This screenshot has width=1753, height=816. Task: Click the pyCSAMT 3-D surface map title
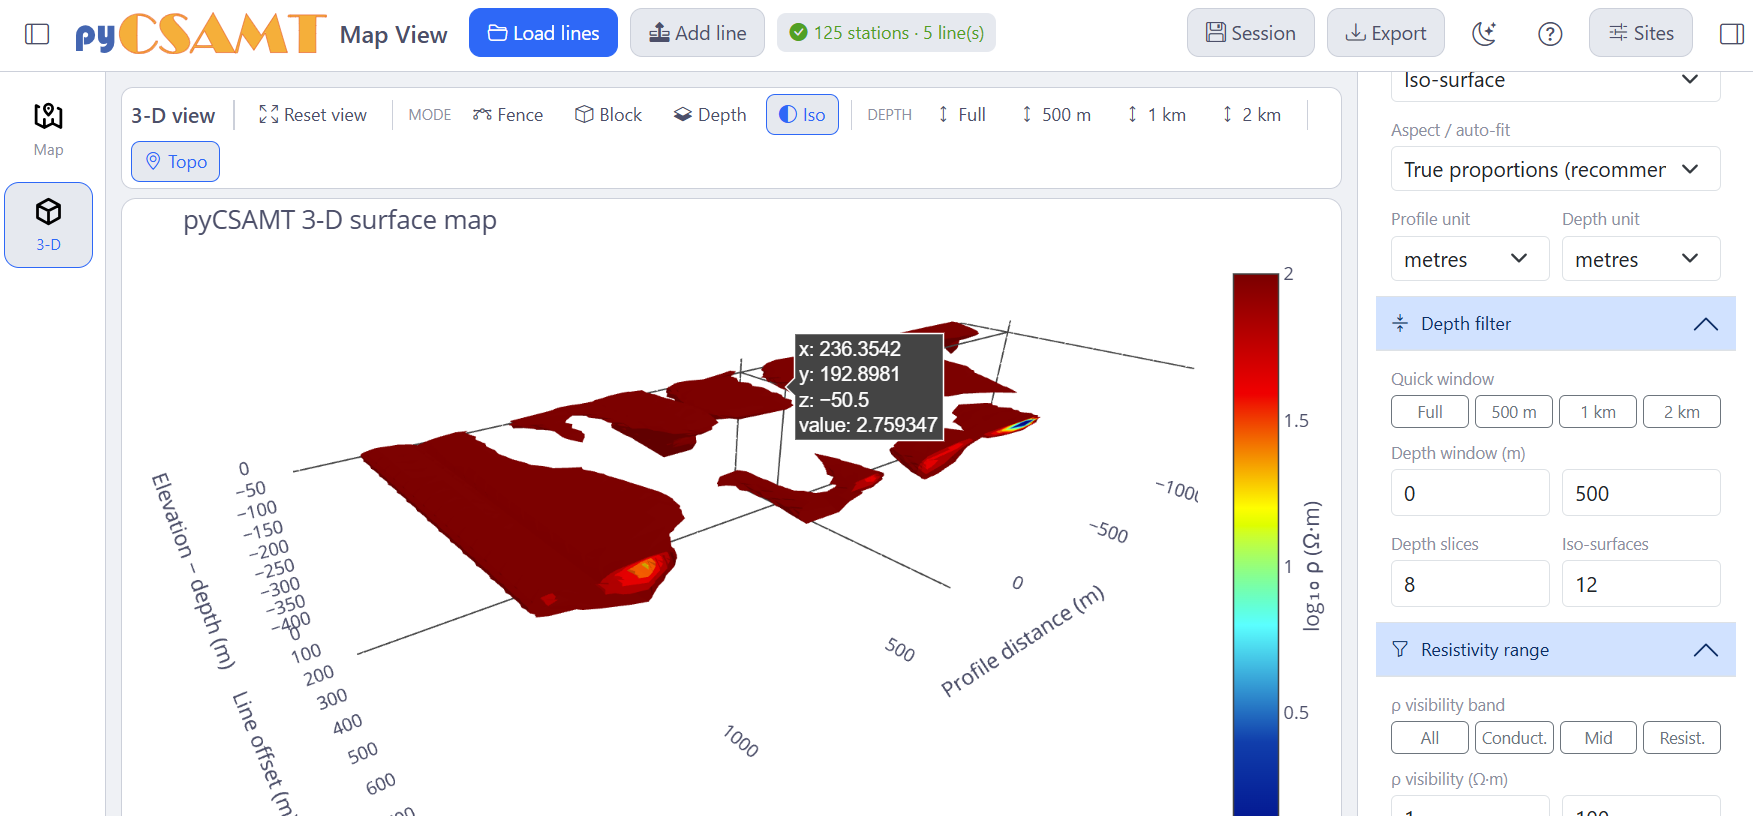pos(340,220)
